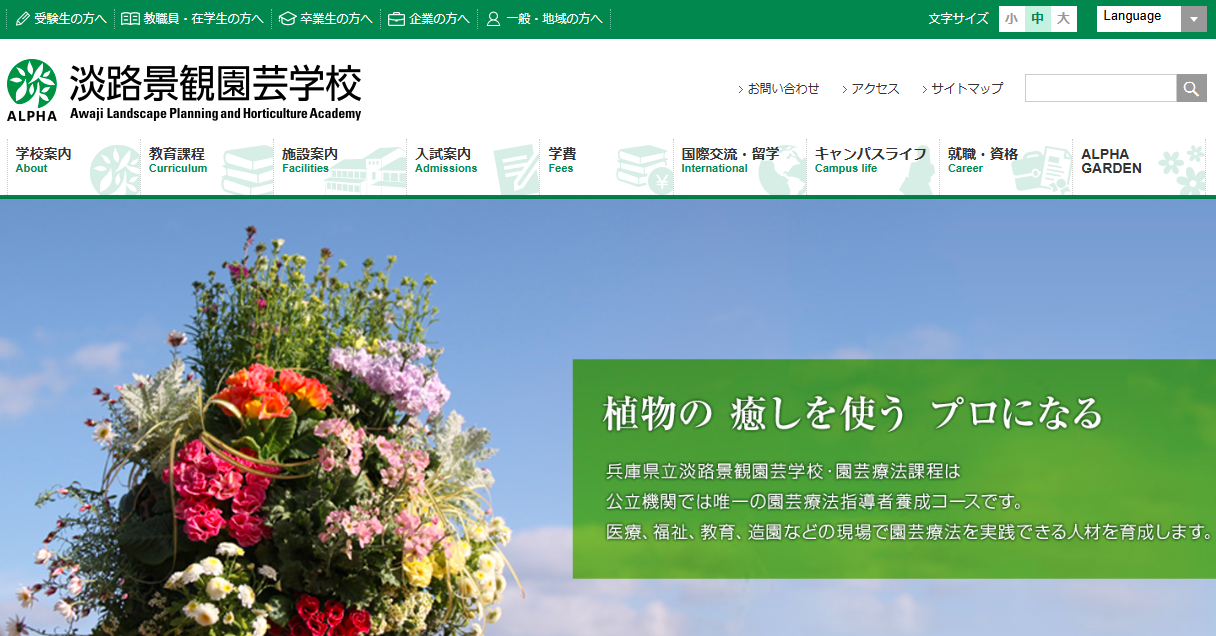Open the Language dropdown
1216x636 pixels.
[x=1152, y=19]
